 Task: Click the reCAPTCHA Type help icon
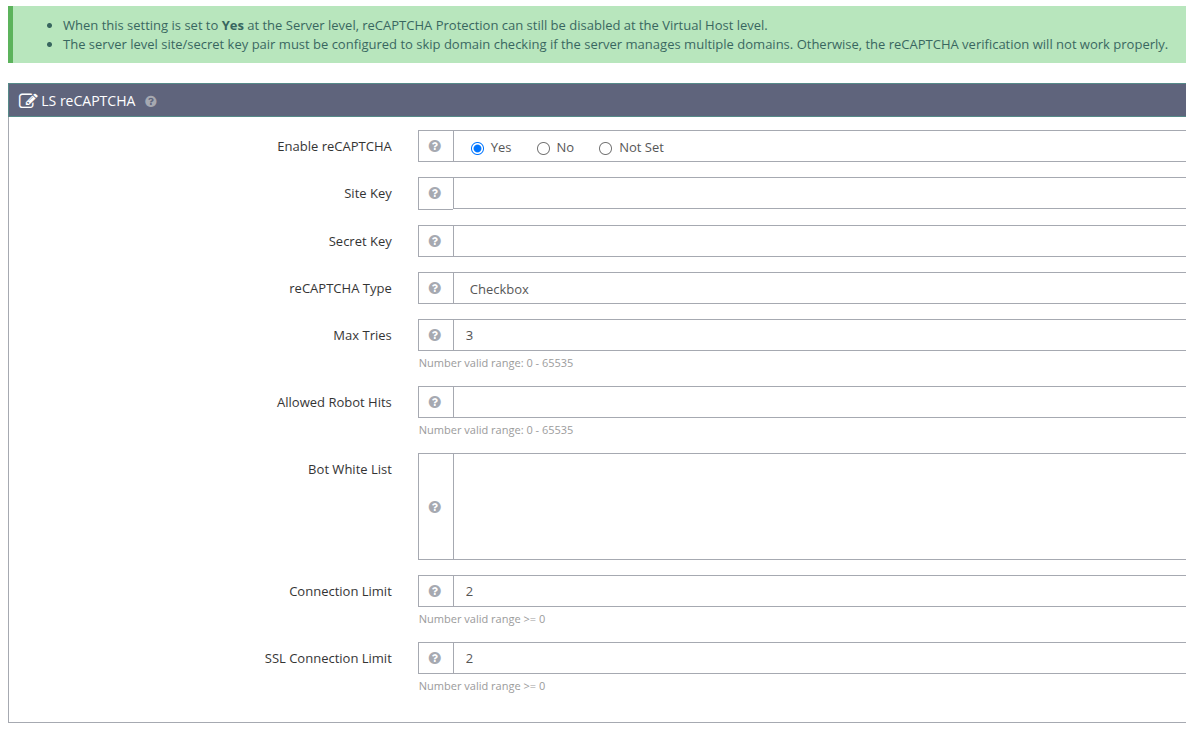coord(435,288)
